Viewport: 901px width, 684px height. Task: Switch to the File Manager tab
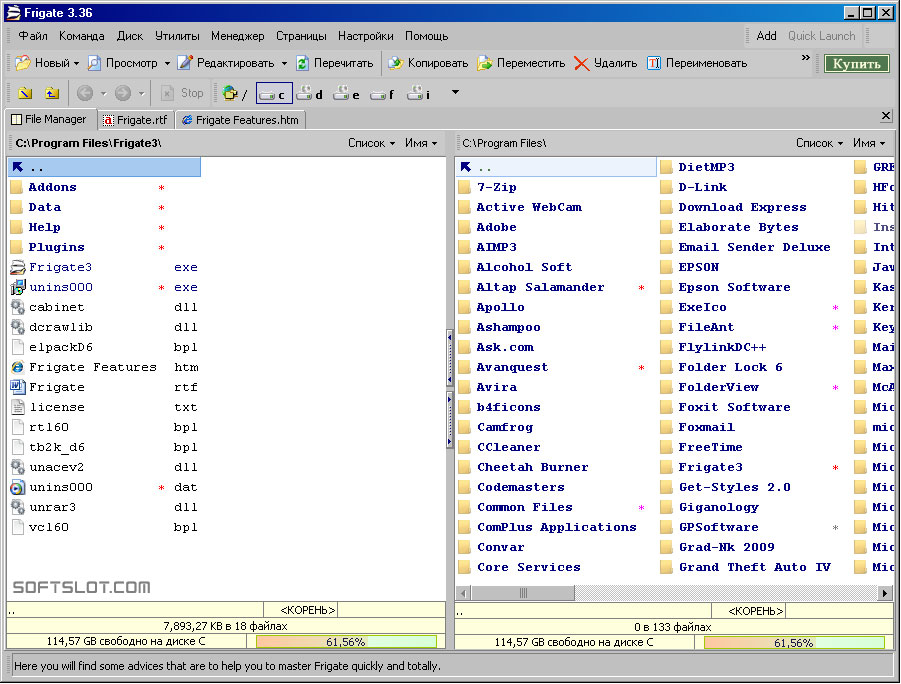pos(49,119)
